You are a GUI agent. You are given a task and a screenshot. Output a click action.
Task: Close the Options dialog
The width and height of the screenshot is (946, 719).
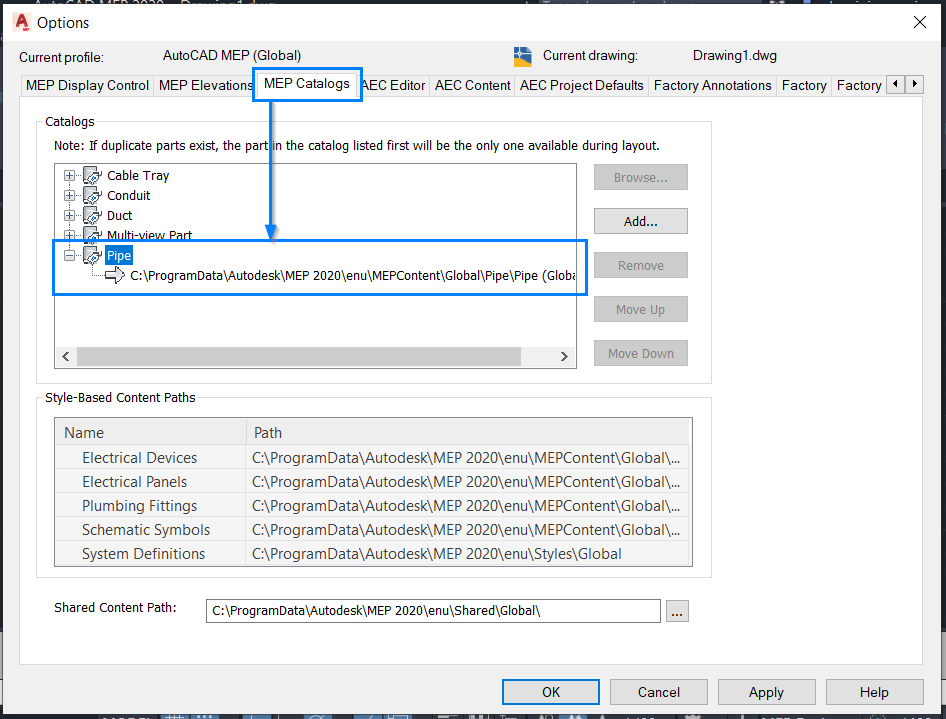920,22
